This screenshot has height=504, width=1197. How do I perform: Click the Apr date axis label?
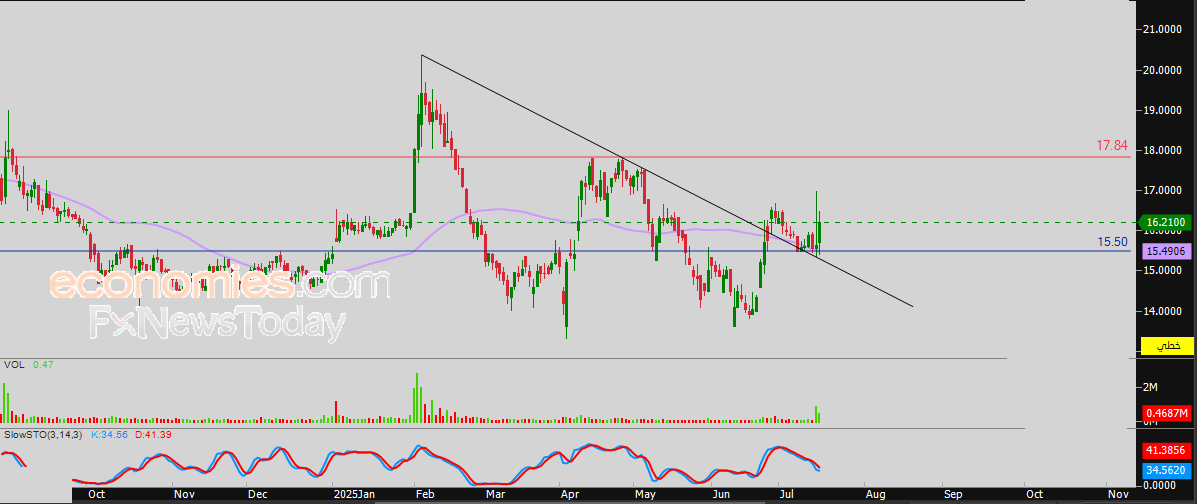[x=569, y=494]
